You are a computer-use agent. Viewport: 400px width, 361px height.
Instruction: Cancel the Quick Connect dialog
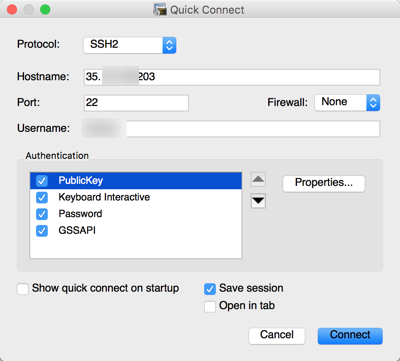tap(277, 336)
